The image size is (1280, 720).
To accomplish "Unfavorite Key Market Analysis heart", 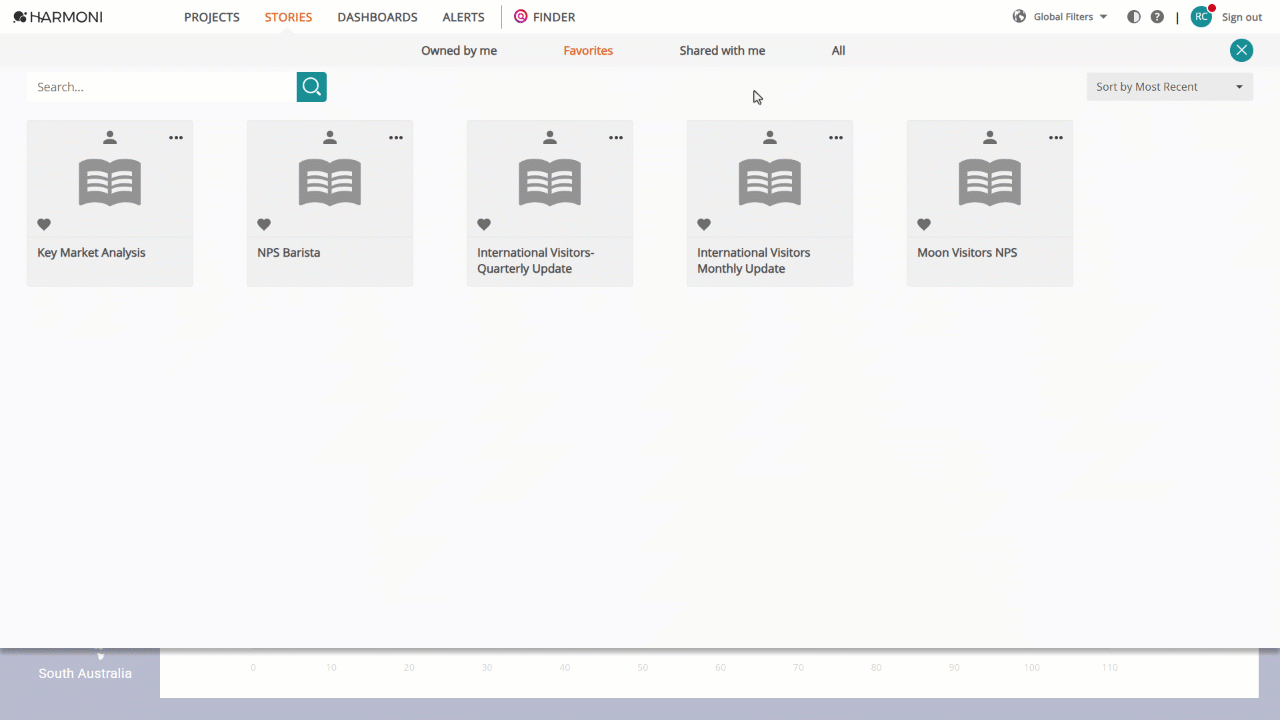I will [44, 225].
